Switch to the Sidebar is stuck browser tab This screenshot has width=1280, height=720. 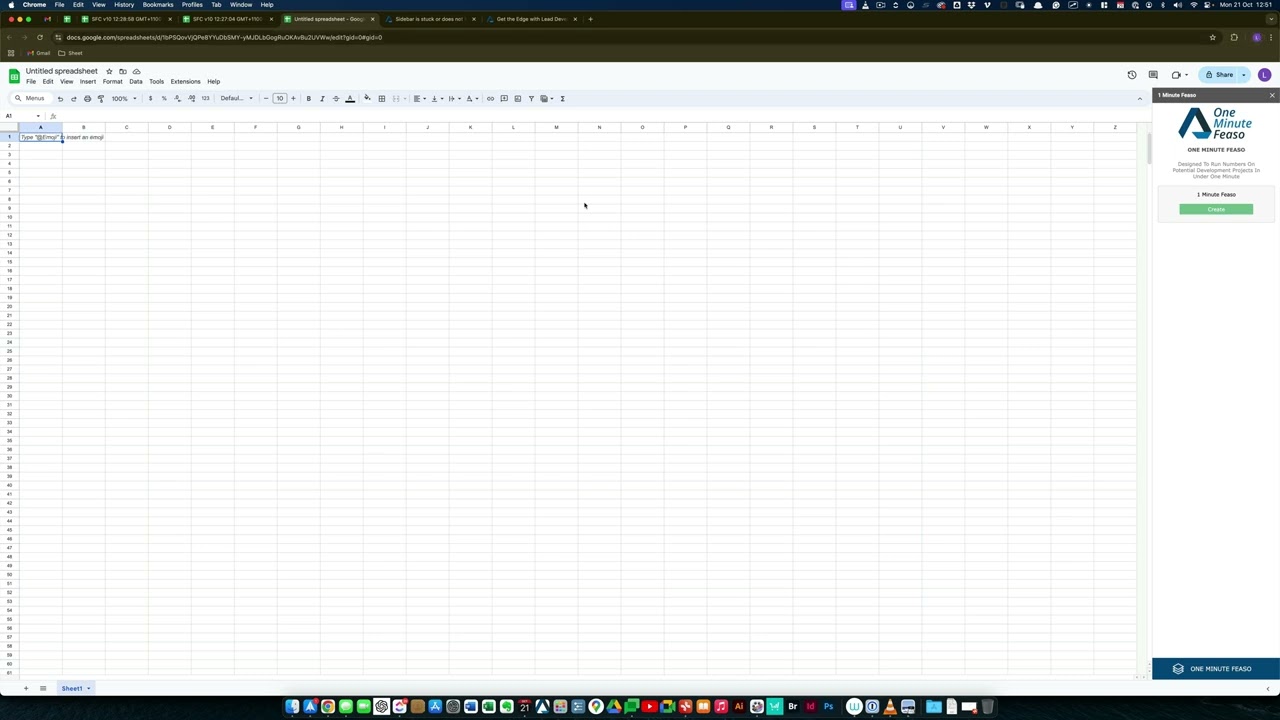point(430,19)
